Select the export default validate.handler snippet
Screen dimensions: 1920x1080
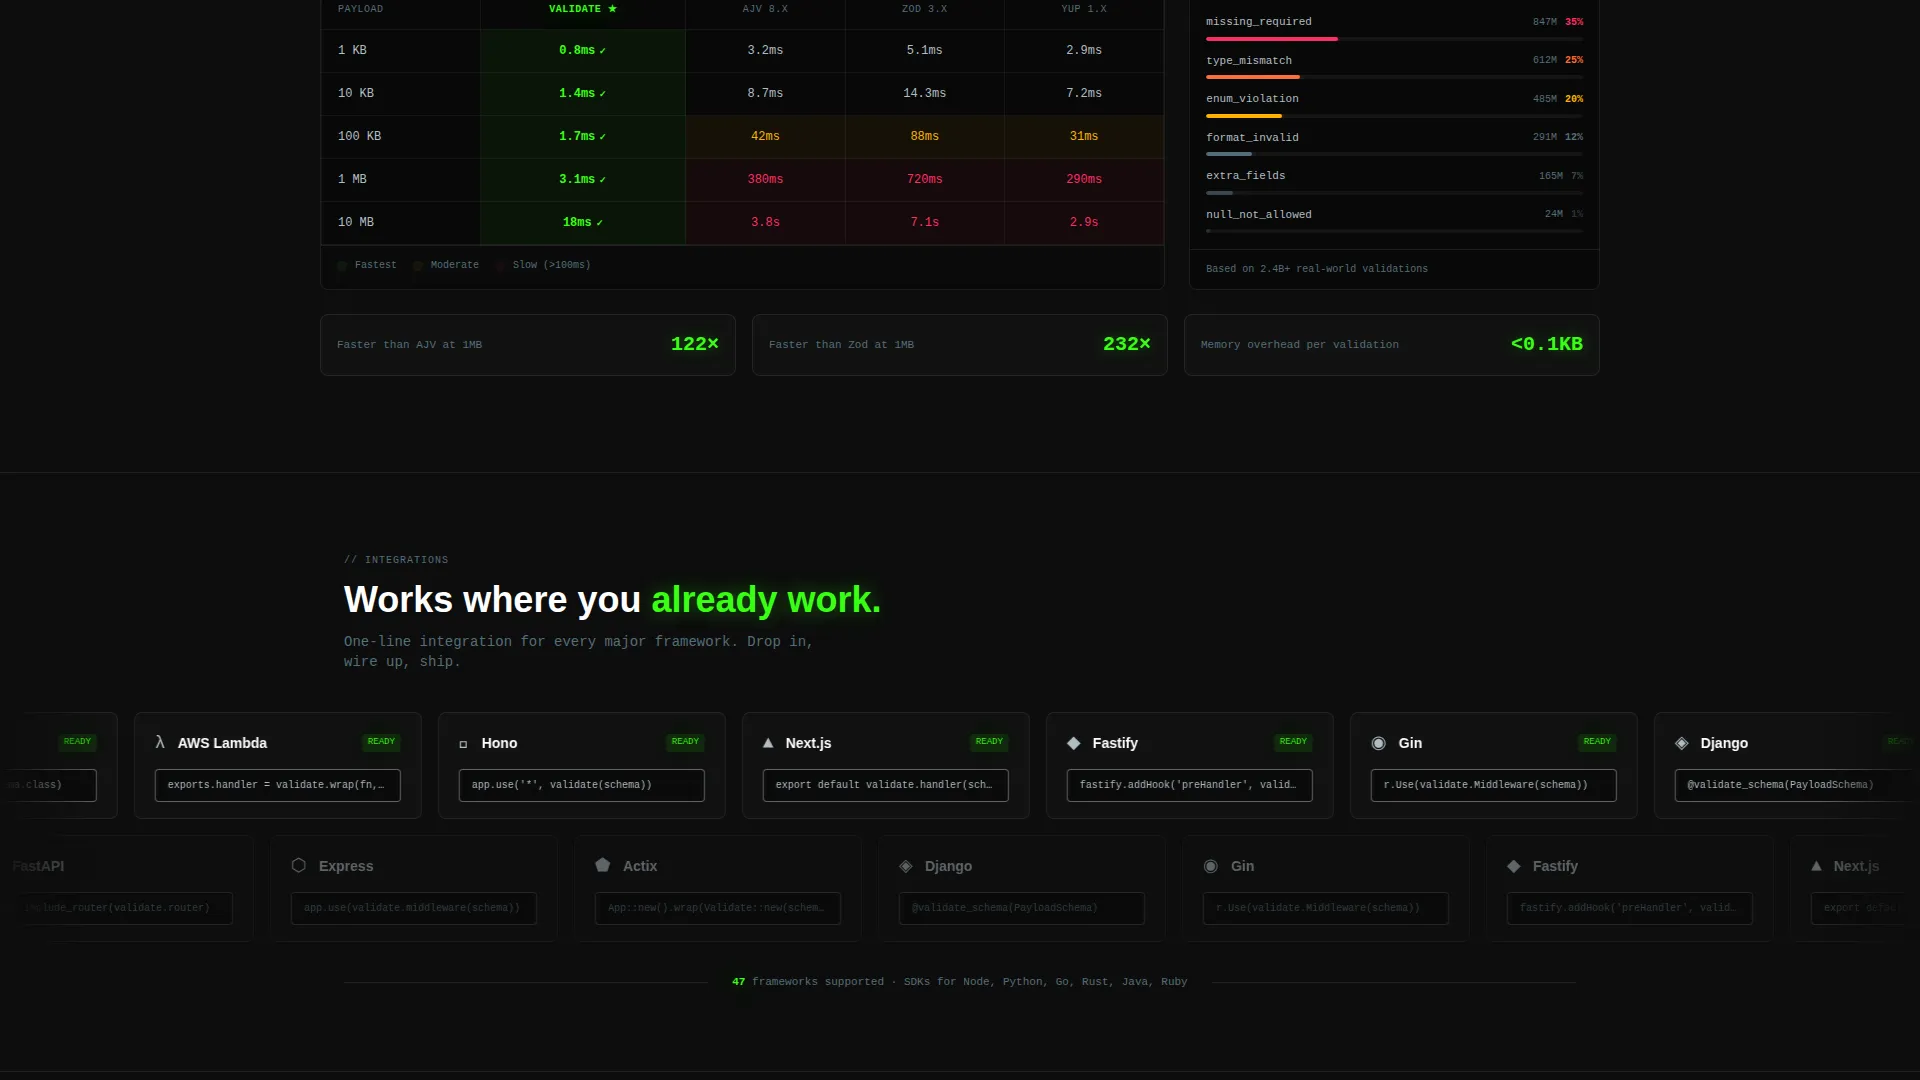tap(886, 785)
